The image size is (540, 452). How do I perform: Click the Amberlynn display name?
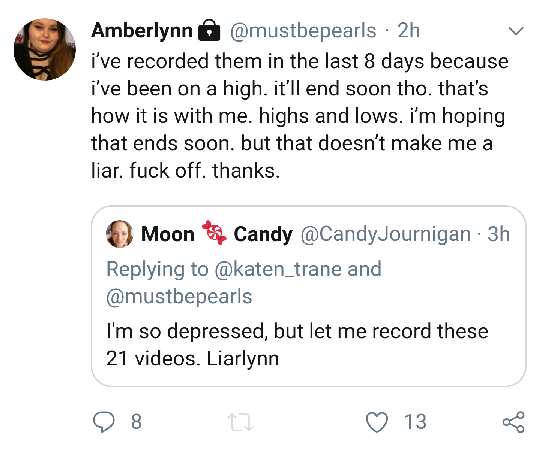(x=142, y=30)
